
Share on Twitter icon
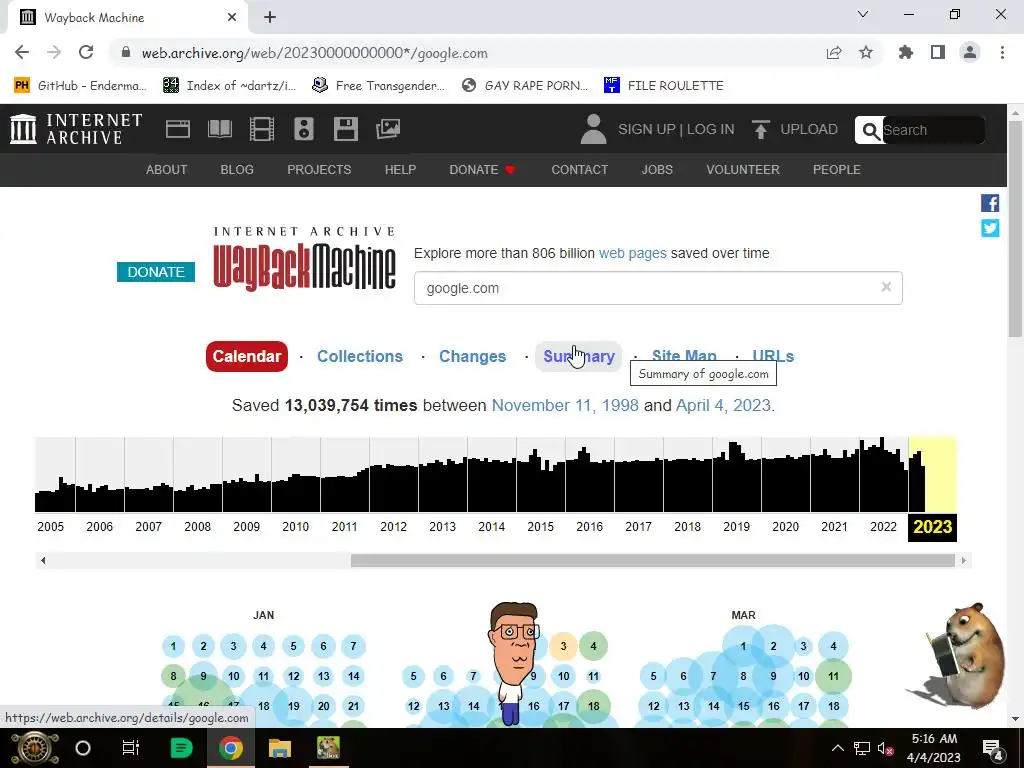[x=990, y=228]
